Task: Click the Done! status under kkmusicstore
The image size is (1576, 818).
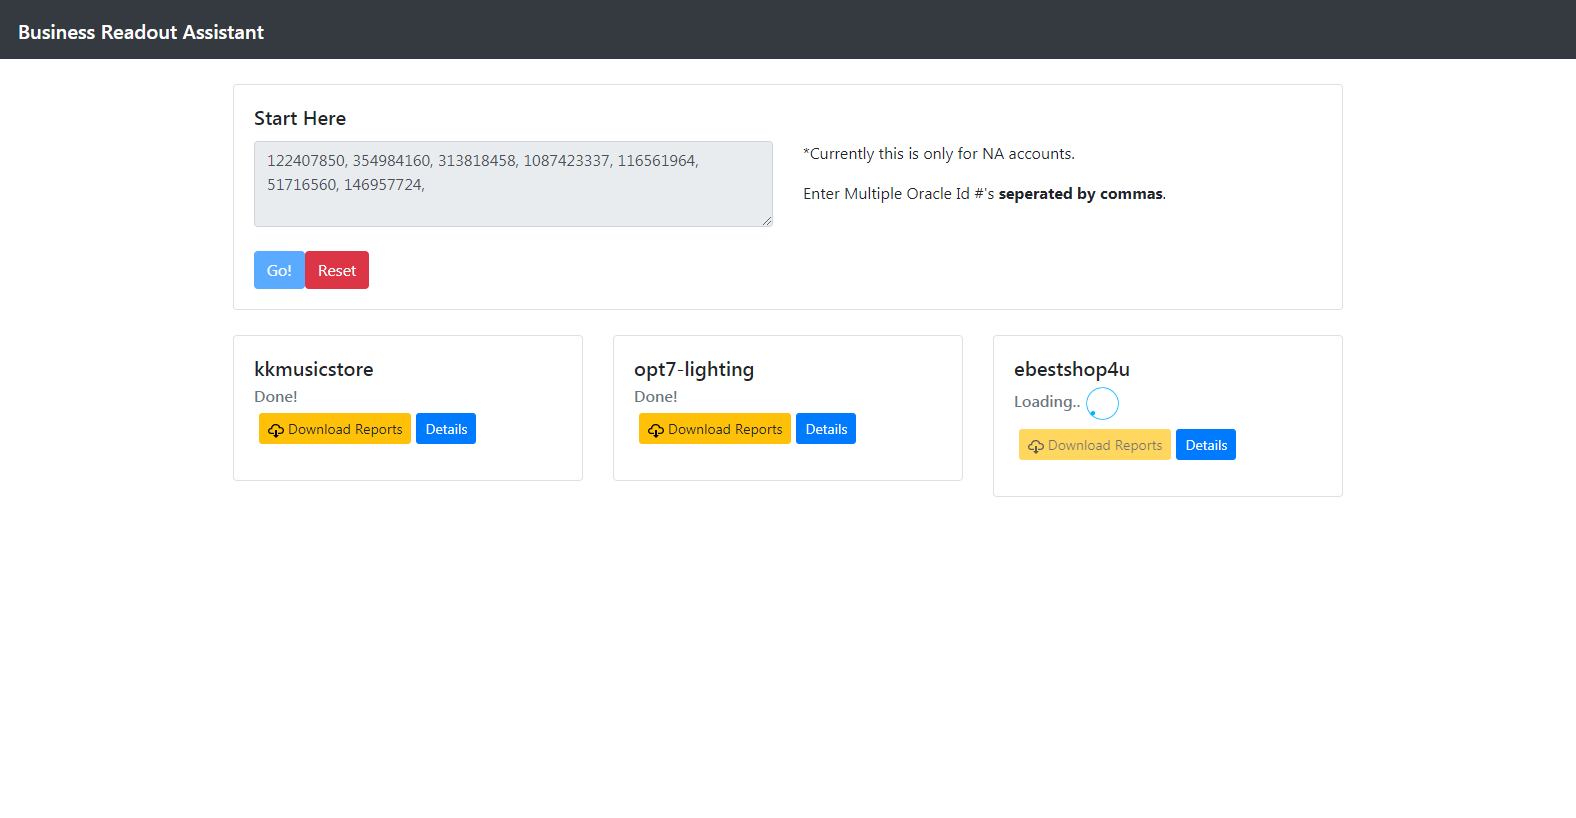Action: pos(276,397)
